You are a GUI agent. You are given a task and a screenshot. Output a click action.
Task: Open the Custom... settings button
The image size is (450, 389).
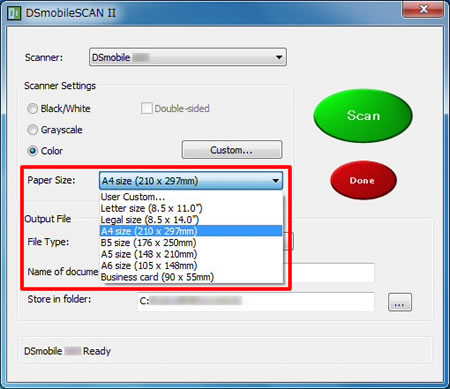[x=232, y=150]
